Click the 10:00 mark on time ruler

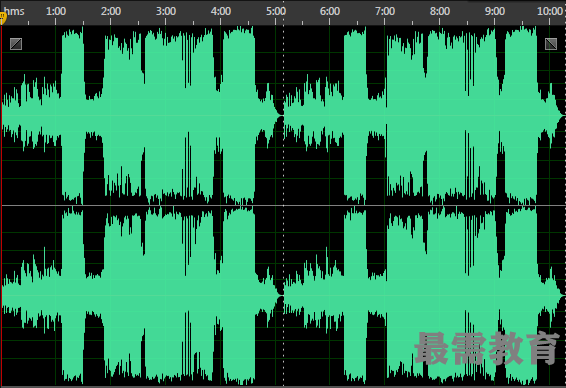tap(550, 11)
